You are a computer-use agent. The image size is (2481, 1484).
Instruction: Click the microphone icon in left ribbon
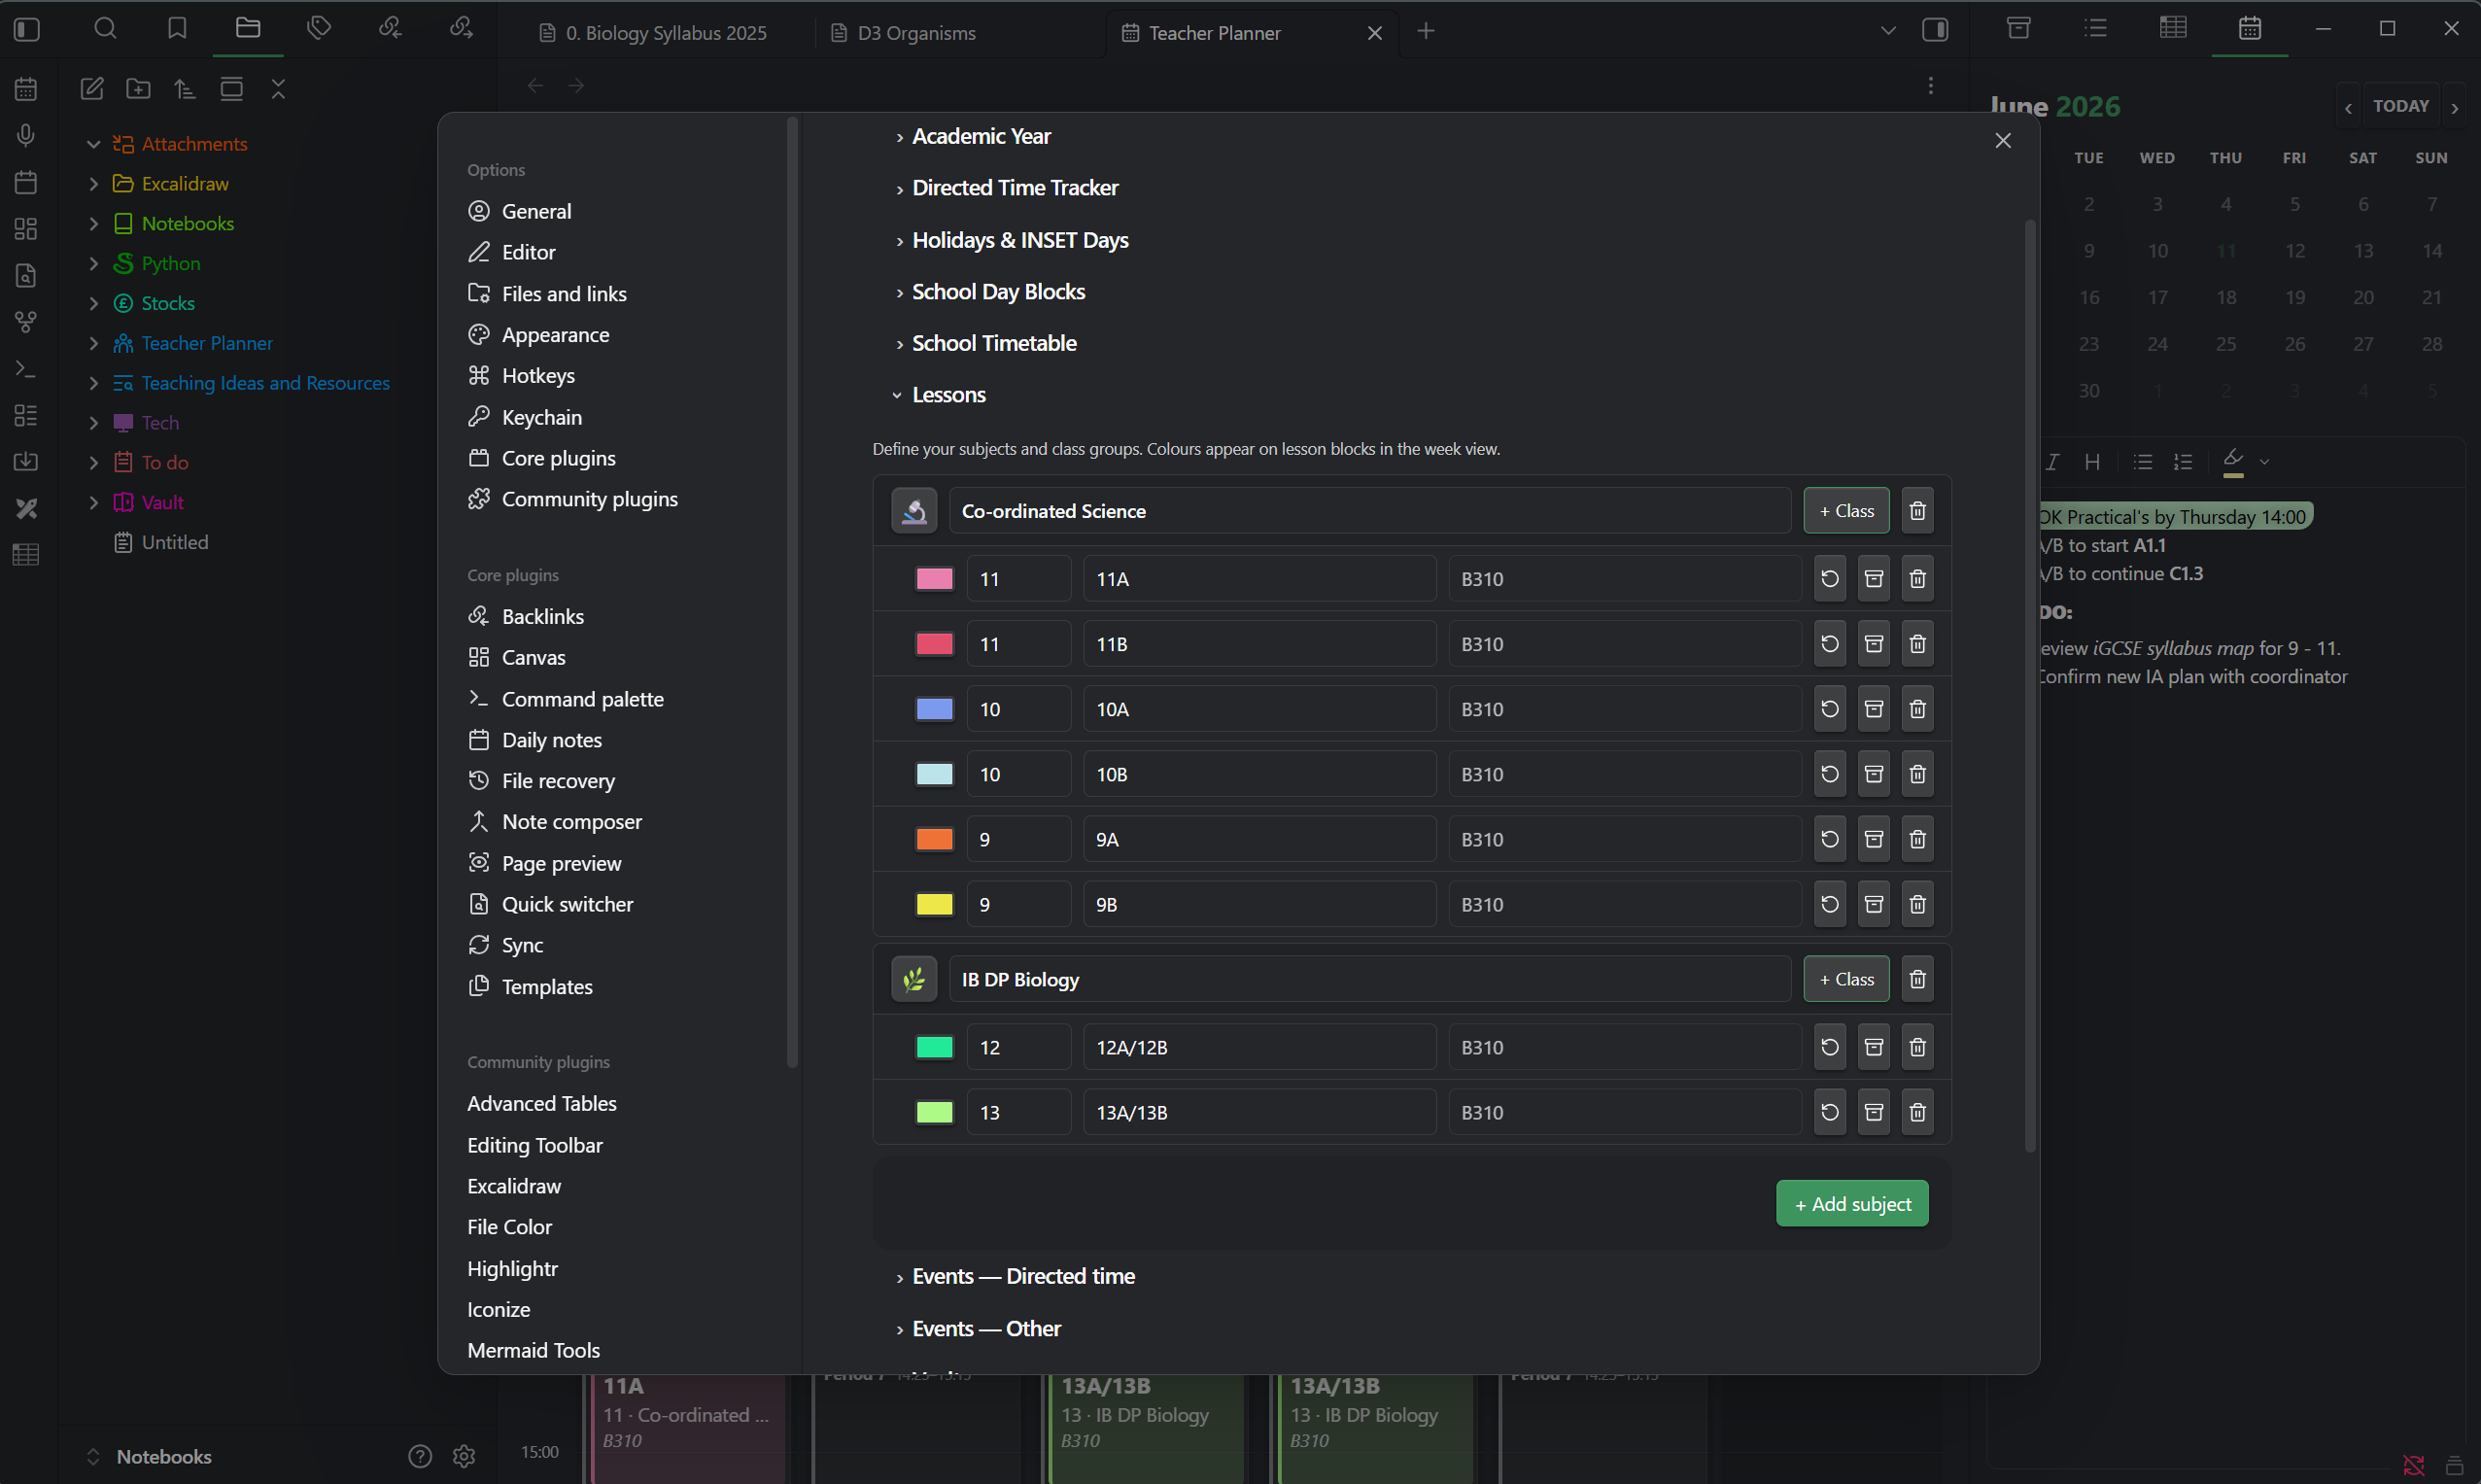pyautogui.click(x=26, y=135)
